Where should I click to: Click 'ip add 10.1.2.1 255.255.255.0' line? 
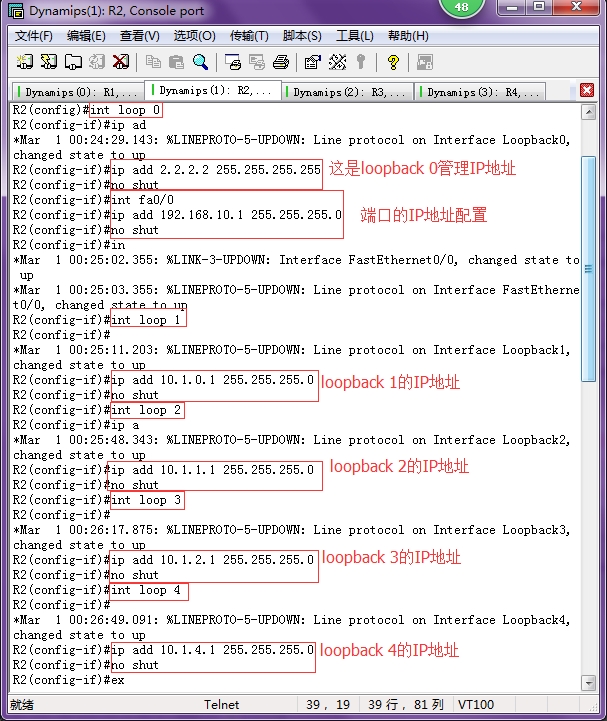click(212, 560)
